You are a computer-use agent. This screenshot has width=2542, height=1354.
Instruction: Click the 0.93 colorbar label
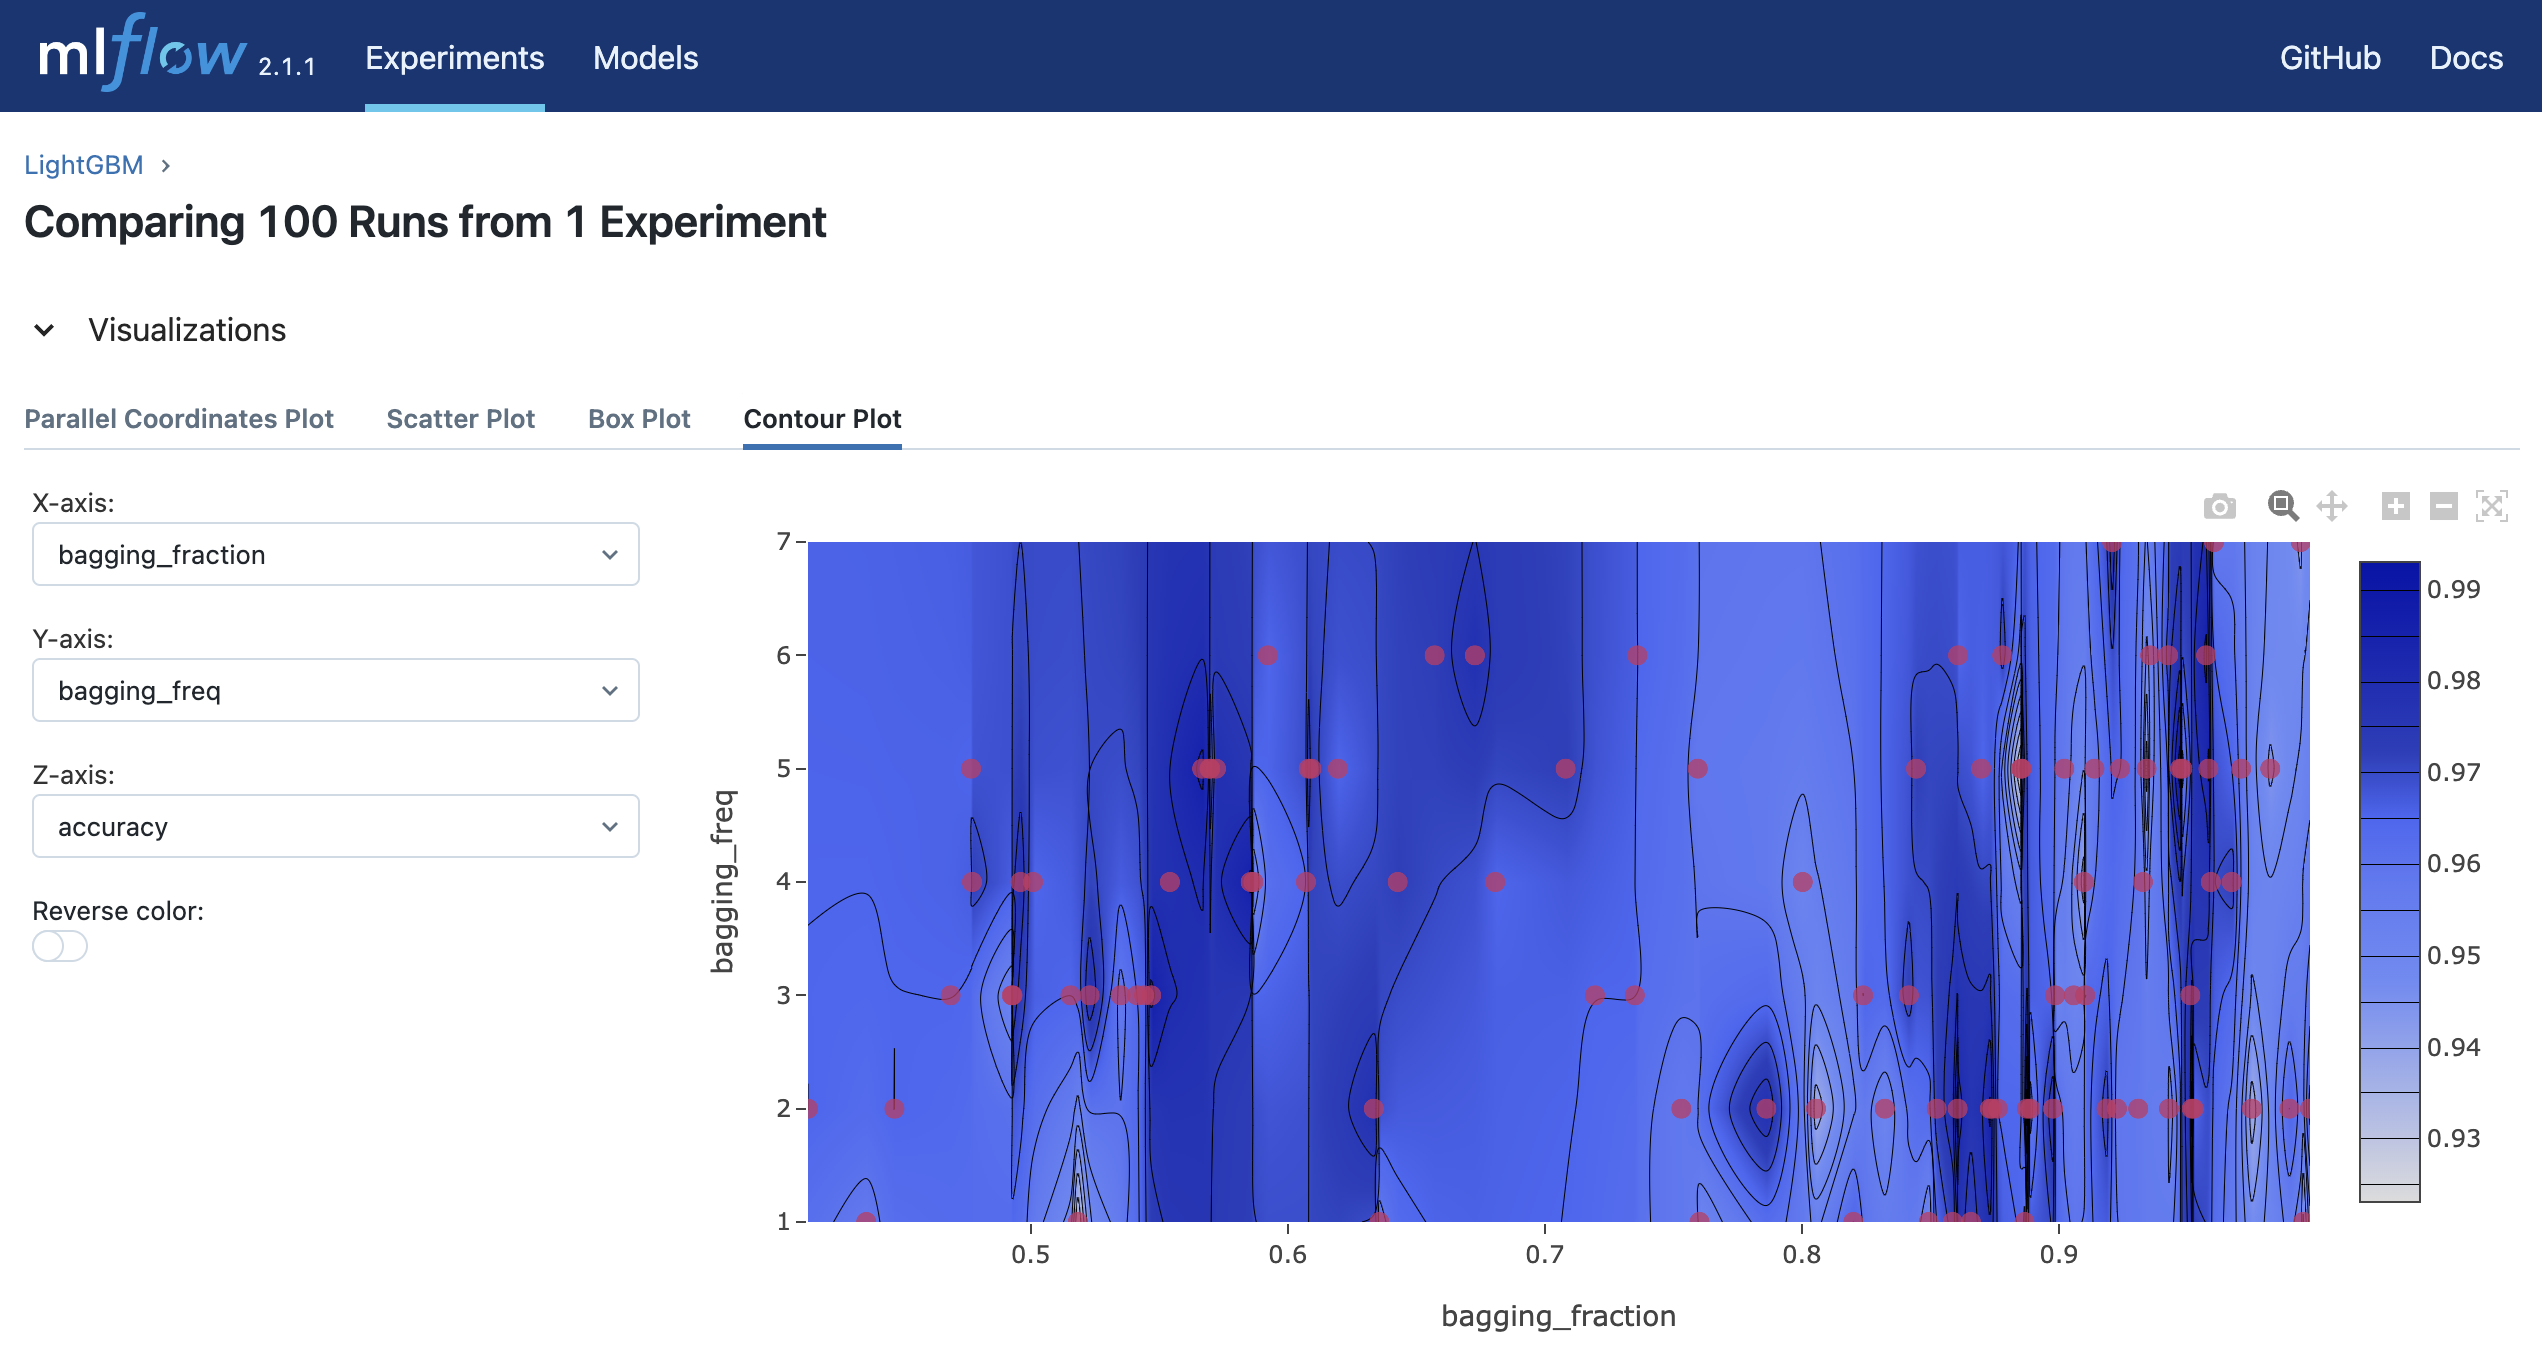[x=2454, y=1138]
